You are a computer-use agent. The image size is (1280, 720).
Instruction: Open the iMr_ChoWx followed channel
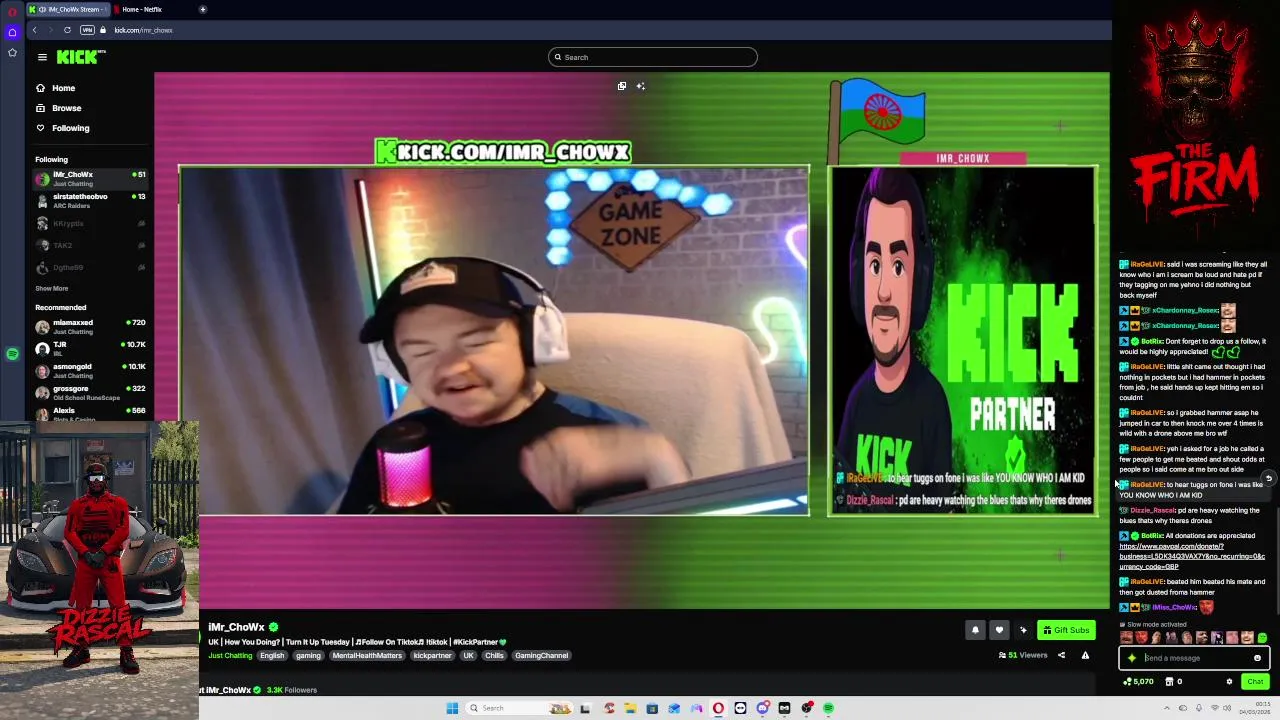[x=90, y=179]
